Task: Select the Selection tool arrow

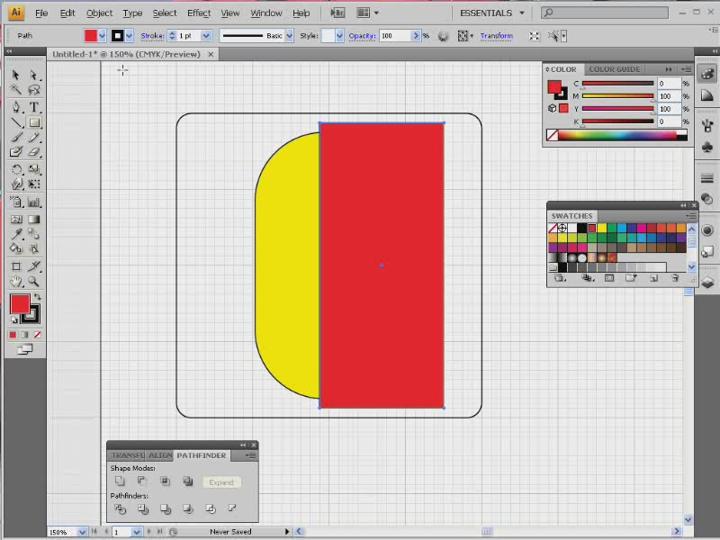Action: pyautogui.click(x=16, y=74)
